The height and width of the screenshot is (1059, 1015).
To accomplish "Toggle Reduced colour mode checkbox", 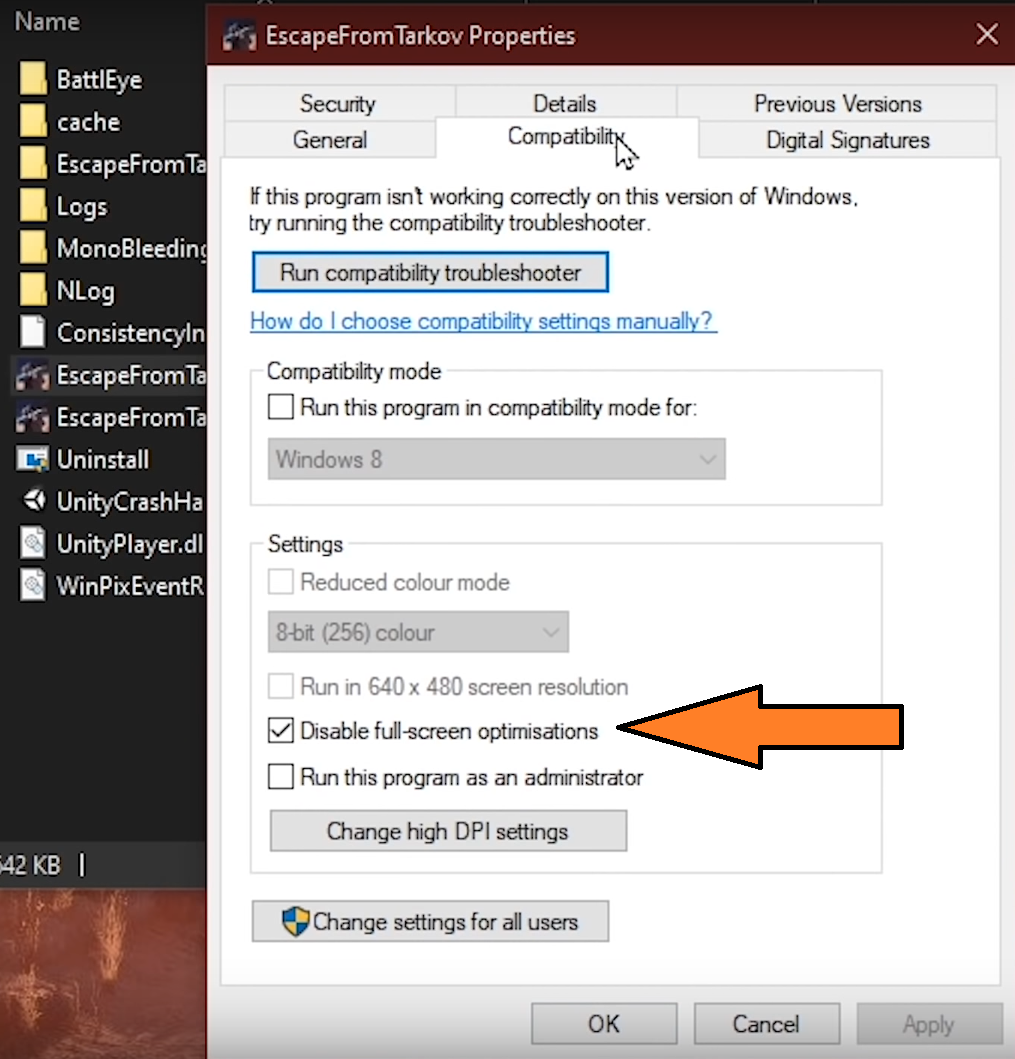I will [281, 582].
